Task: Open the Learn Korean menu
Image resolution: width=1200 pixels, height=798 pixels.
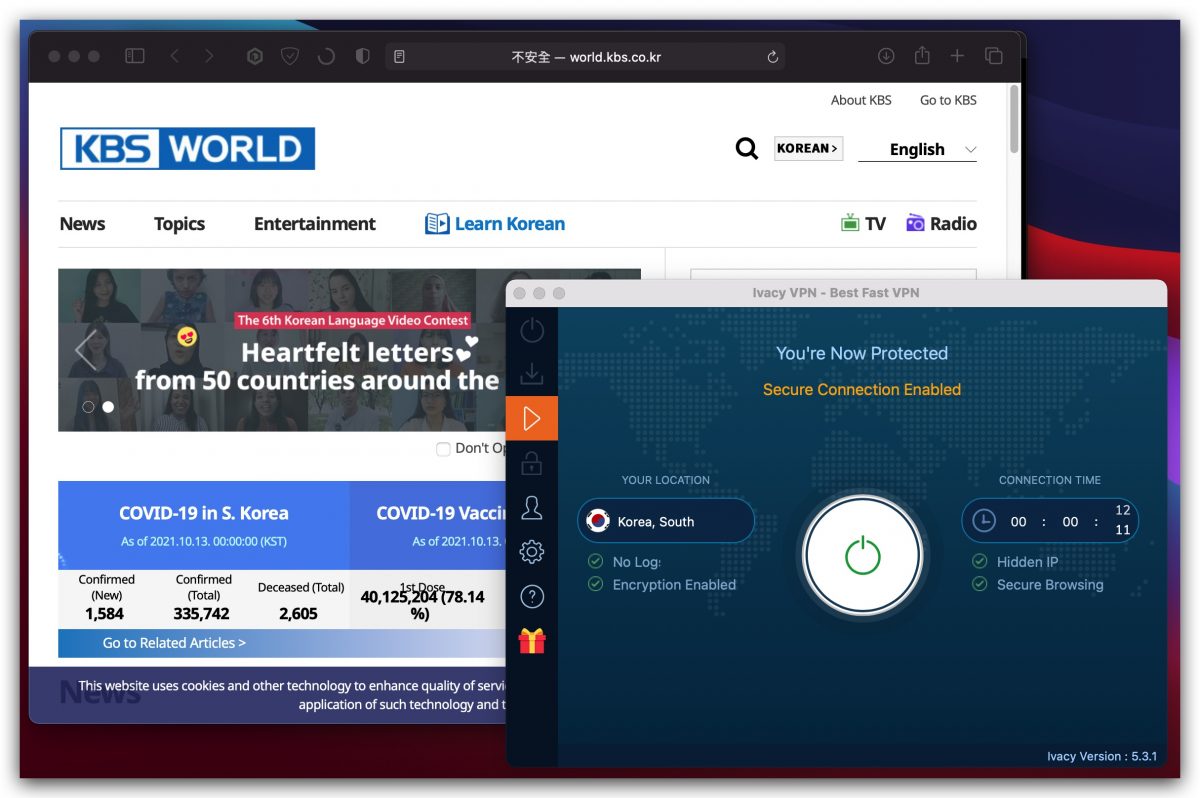Action: pyautogui.click(x=495, y=224)
